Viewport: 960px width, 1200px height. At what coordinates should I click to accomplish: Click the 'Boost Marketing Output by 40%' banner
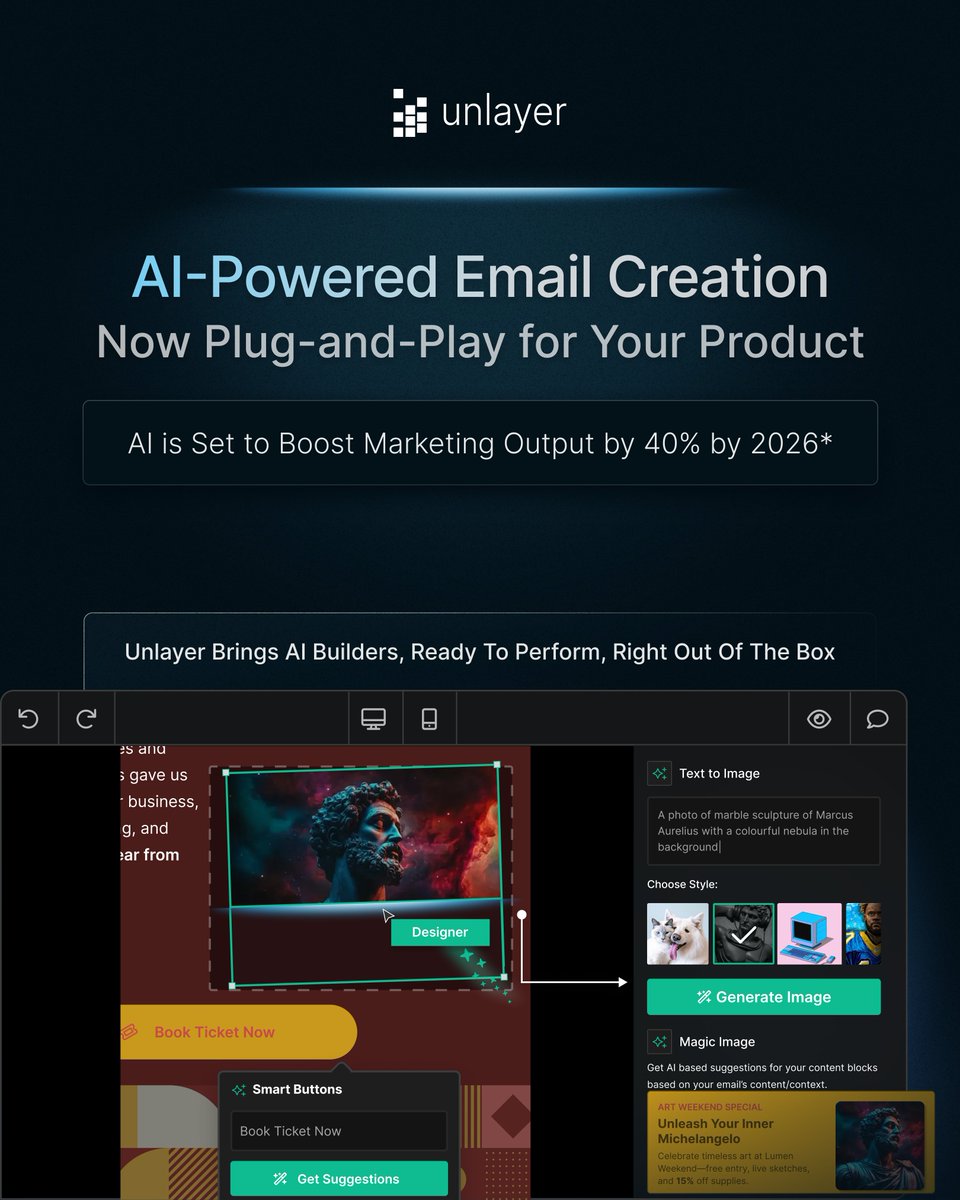tap(480, 443)
